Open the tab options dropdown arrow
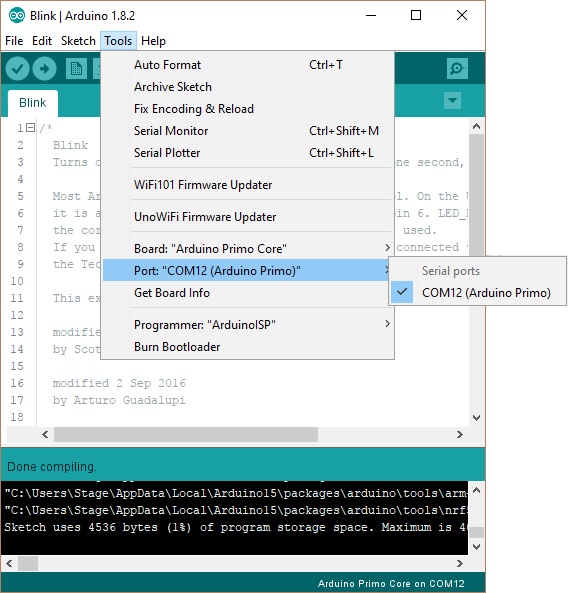The width and height of the screenshot is (568, 593). (x=452, y=101)
